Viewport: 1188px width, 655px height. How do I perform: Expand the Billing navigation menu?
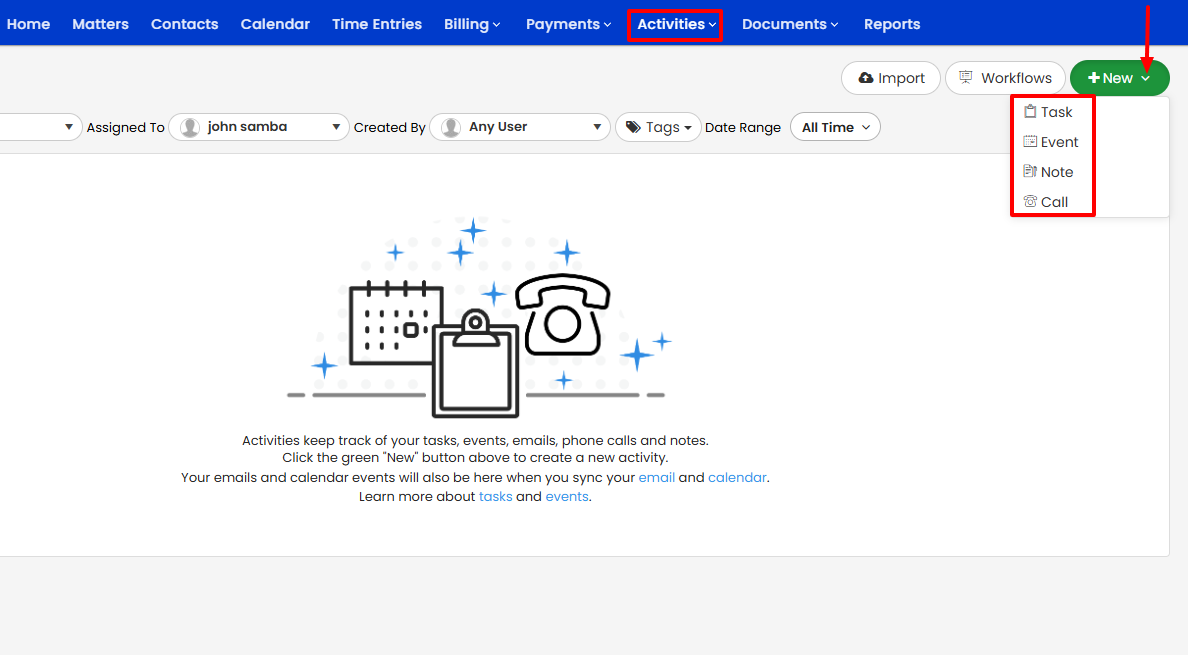coord(472,24)
